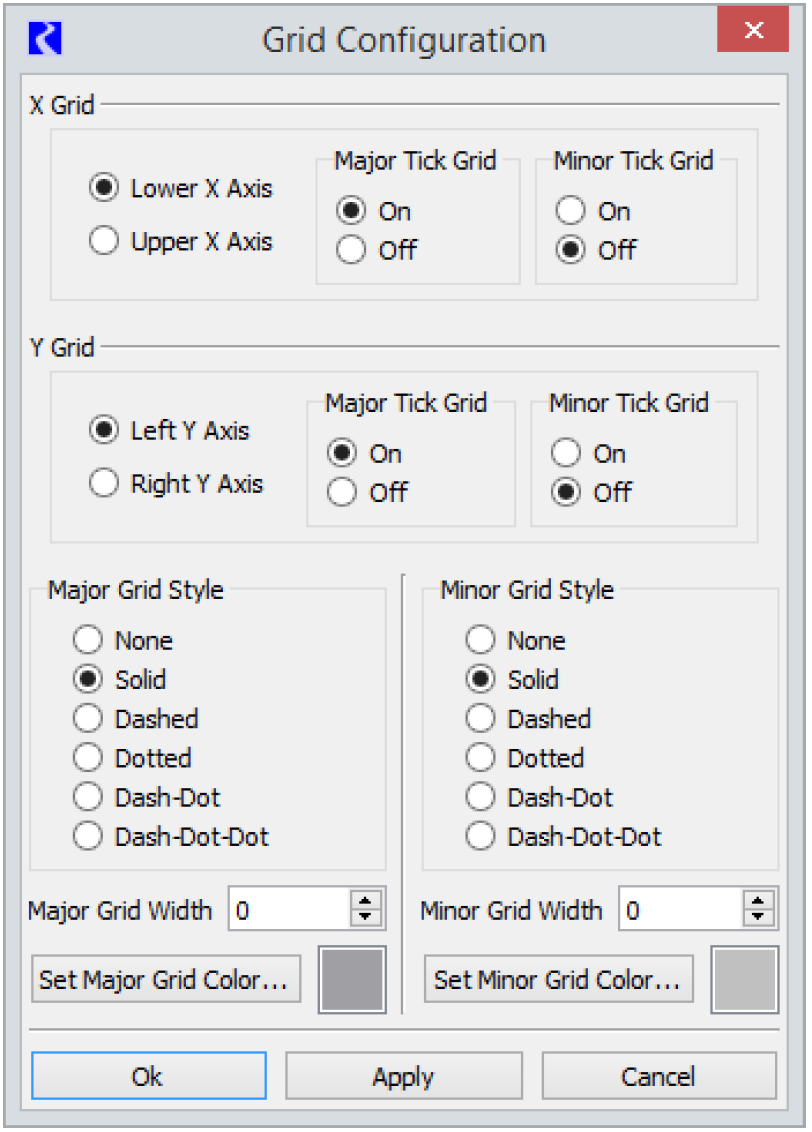Turn off X Grid Major Tick Grid
This screenshot has width=812, height=1132.
[x=351, y=250]
